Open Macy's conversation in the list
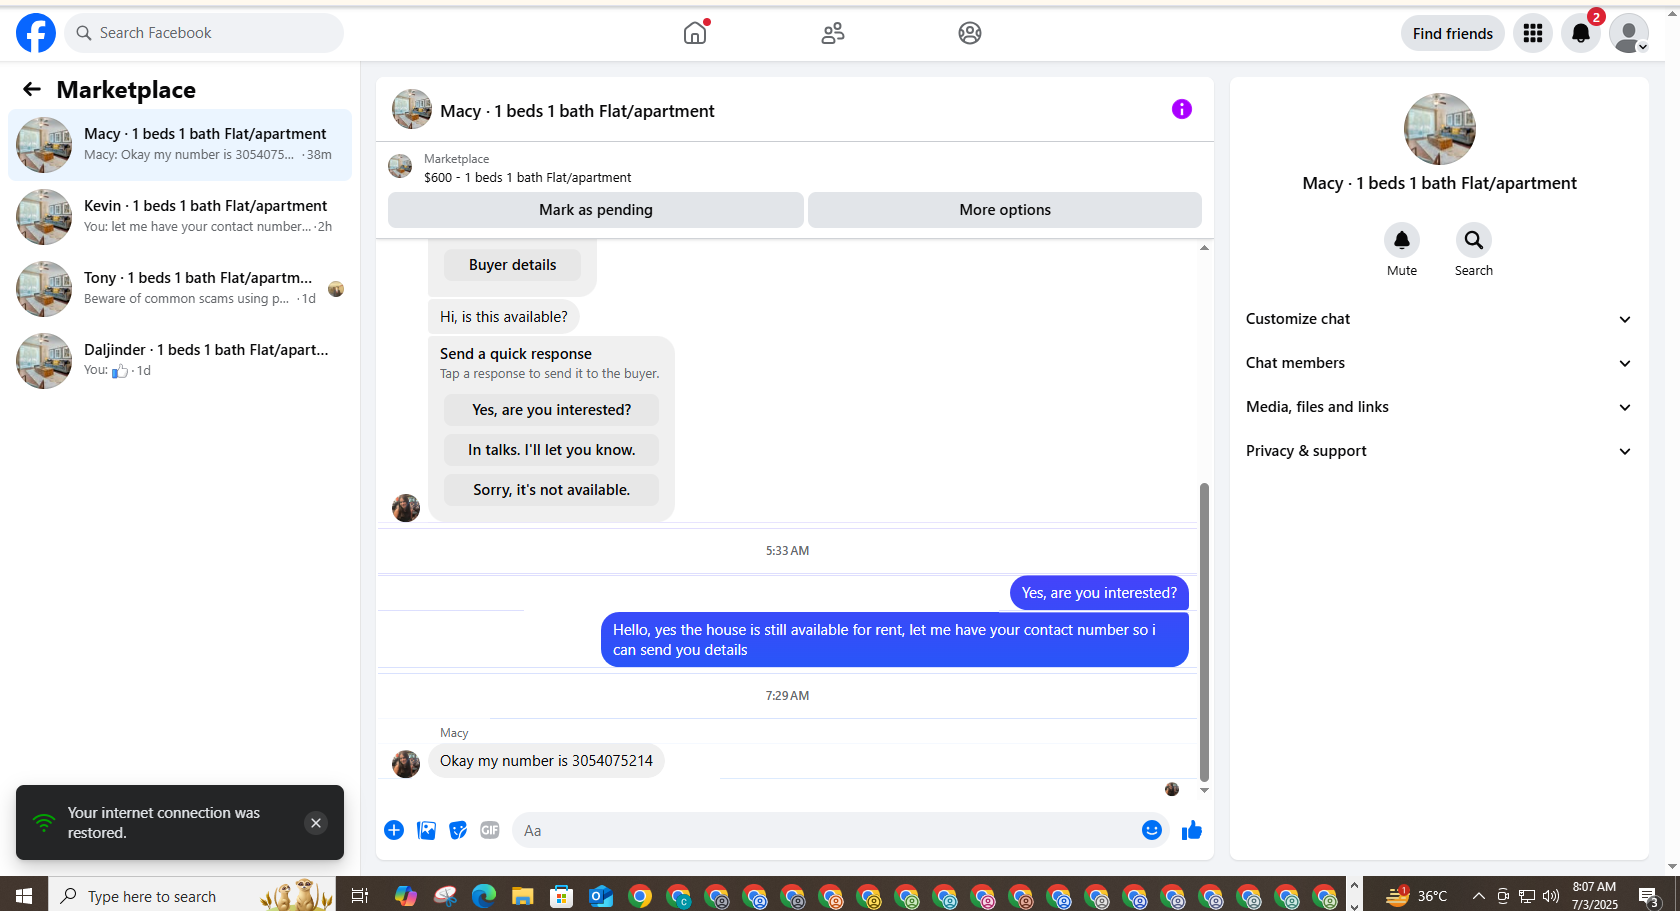1680x911 pixels. (x=180, y=145)
